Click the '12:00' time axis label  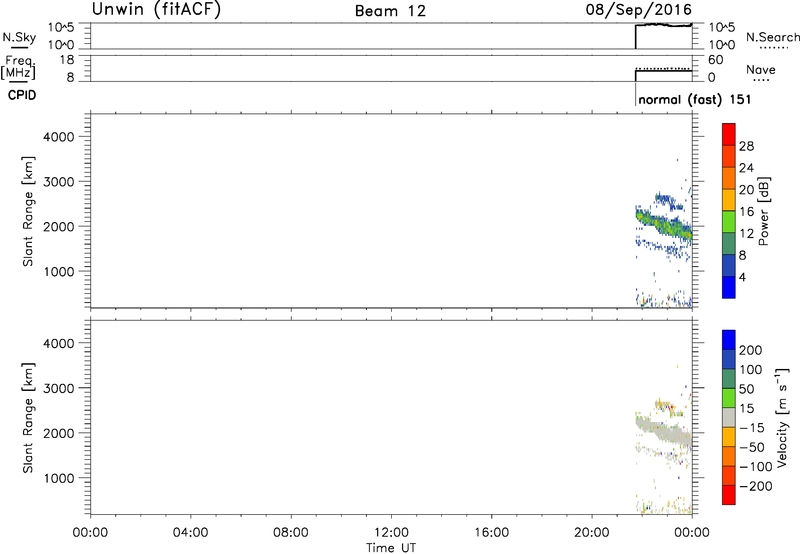pos(391,533)
